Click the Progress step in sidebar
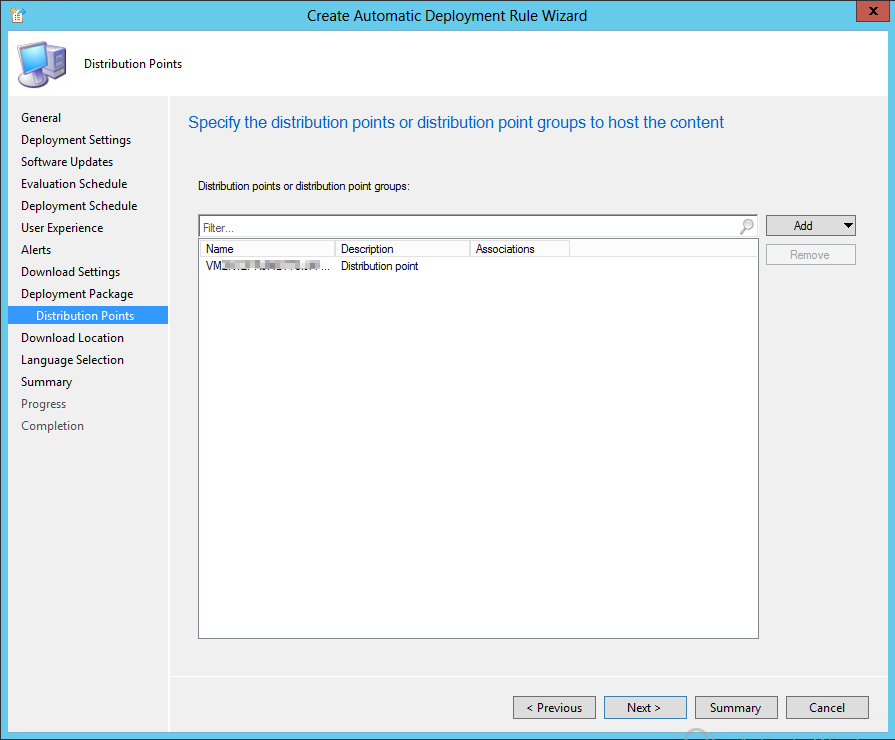Viewport: 895px width, 740px height. click(43, 404)
